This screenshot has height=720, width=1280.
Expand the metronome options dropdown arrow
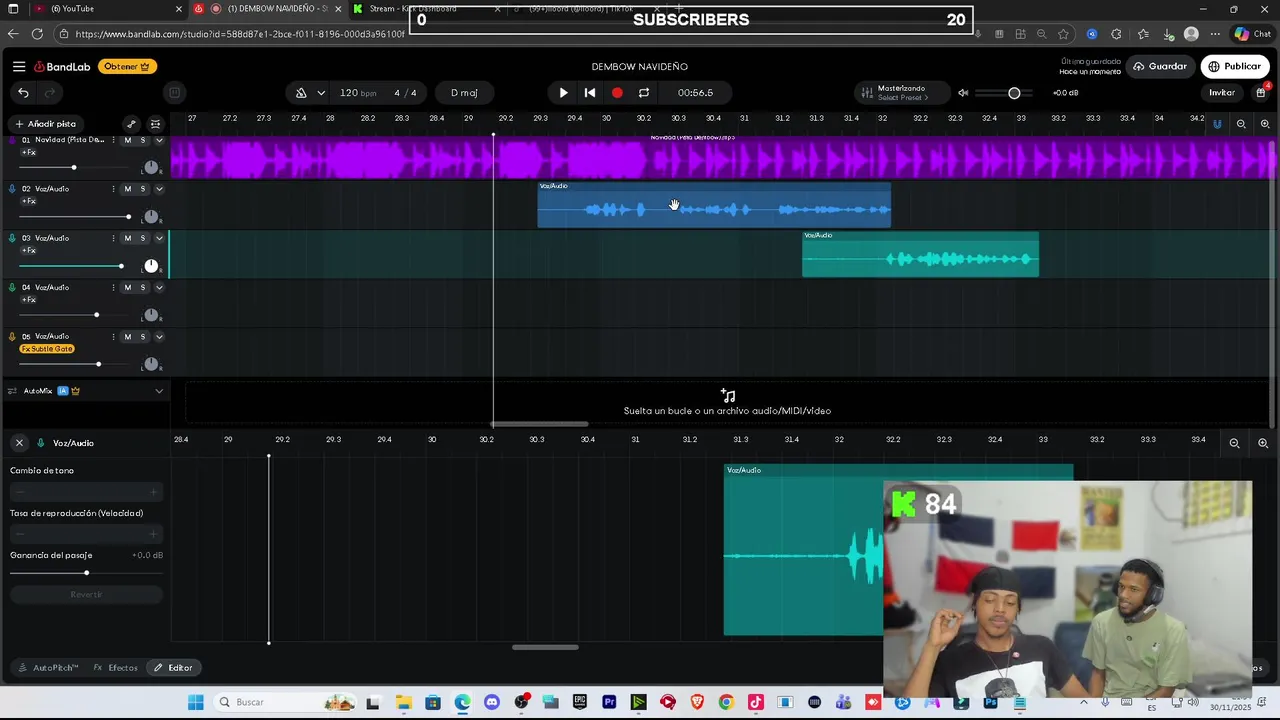[x=321, y=93]
